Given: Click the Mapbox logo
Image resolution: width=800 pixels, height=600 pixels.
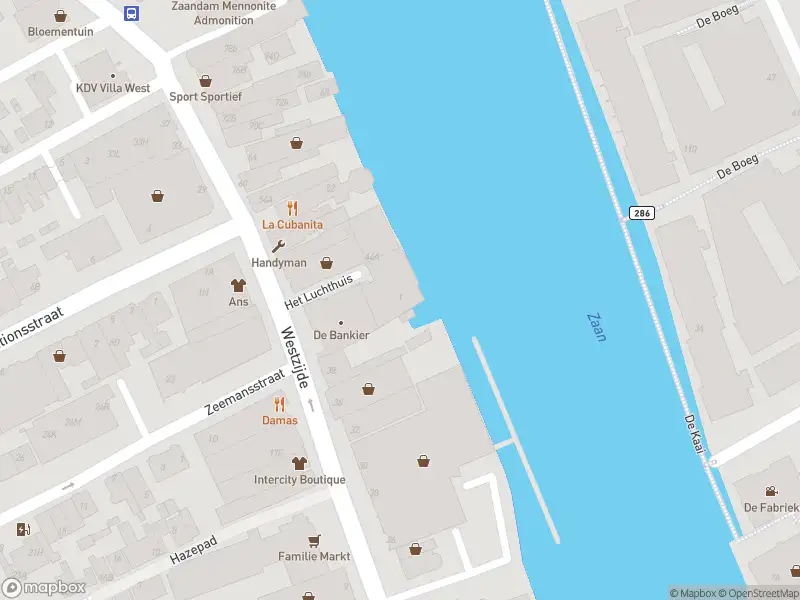Looking at the screenshot, I should tap(43, 588).
